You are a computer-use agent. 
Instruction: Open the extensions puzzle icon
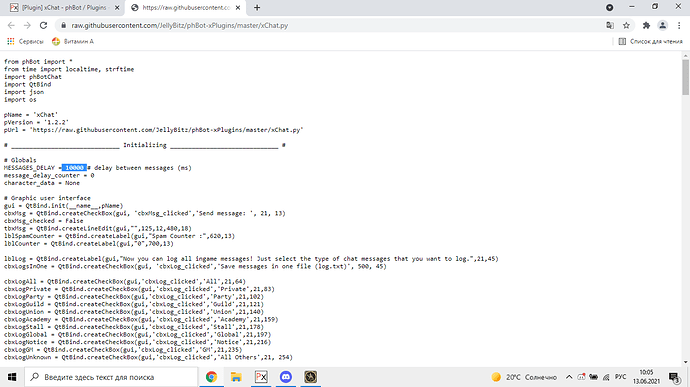pyautogui.click(x=646, y=26)
